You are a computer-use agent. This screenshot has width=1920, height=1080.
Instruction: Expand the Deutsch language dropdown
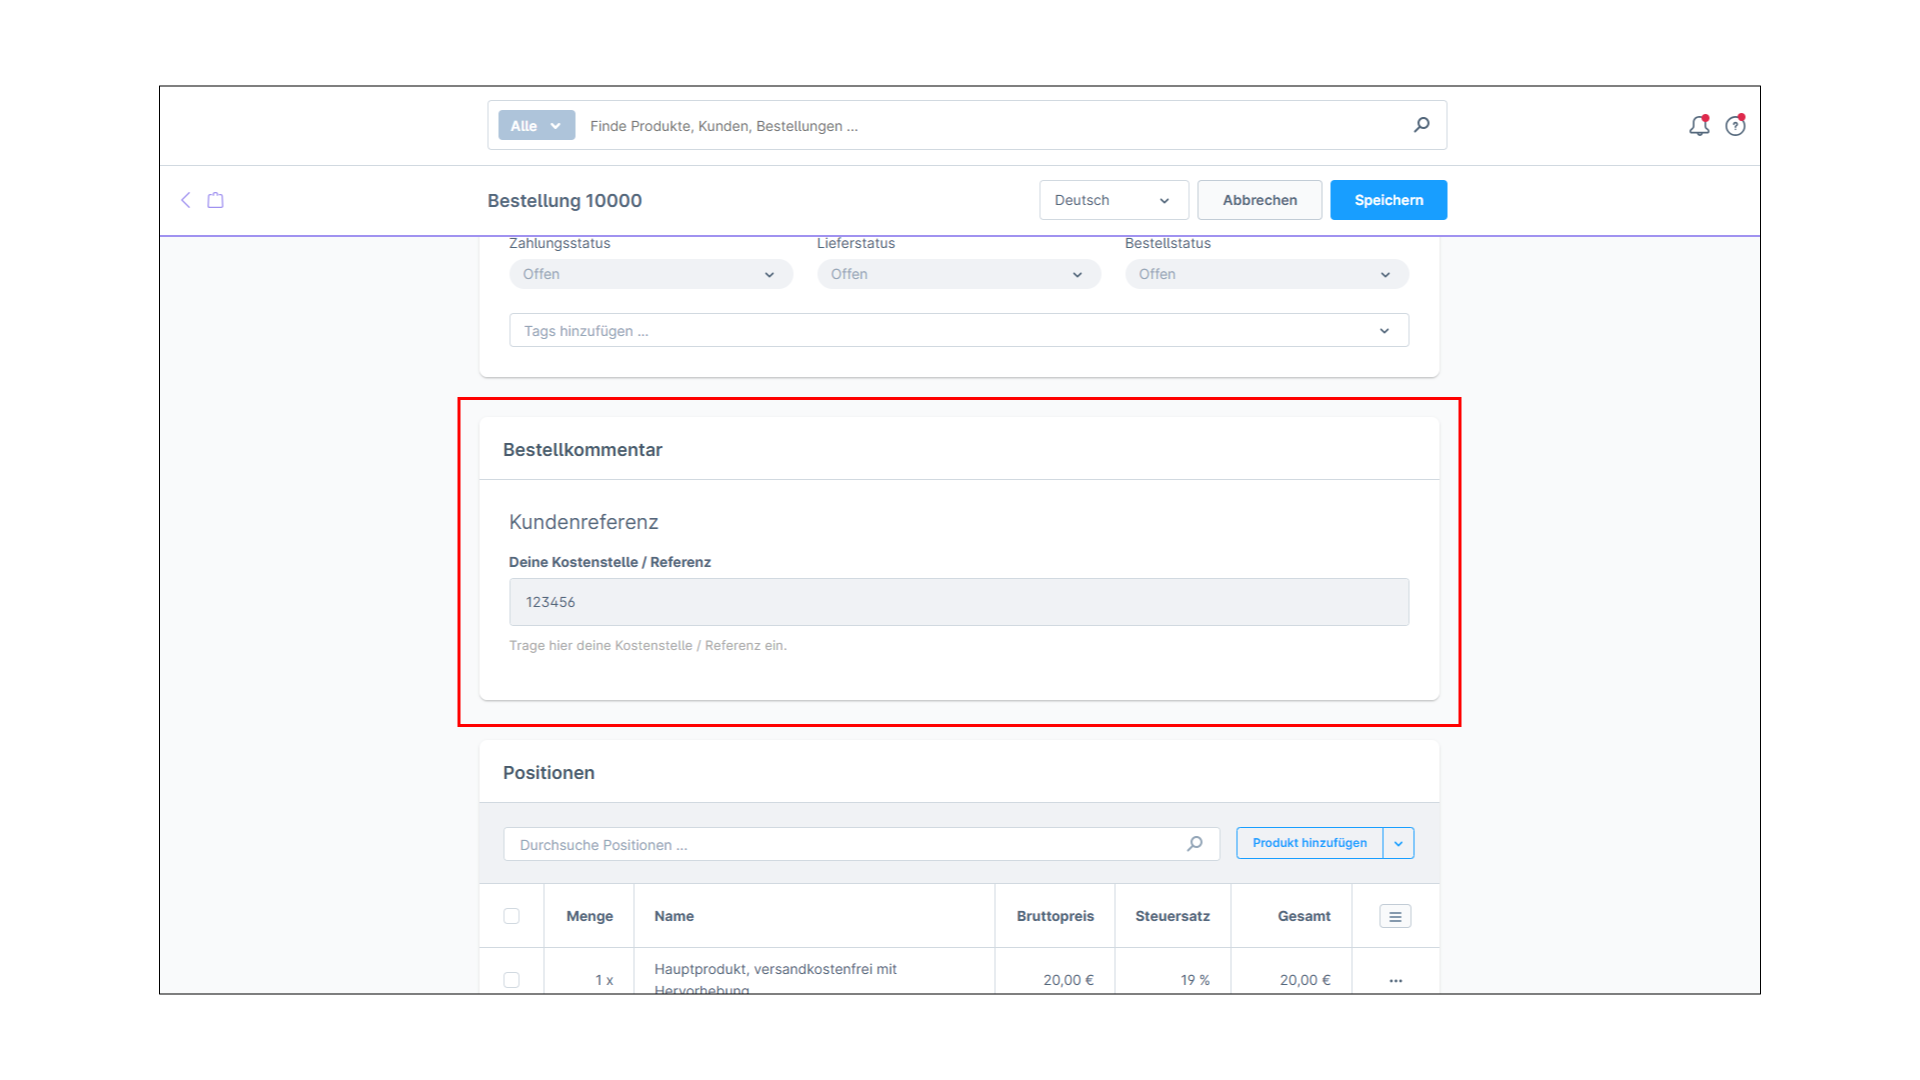click(x=1113, y=200)
